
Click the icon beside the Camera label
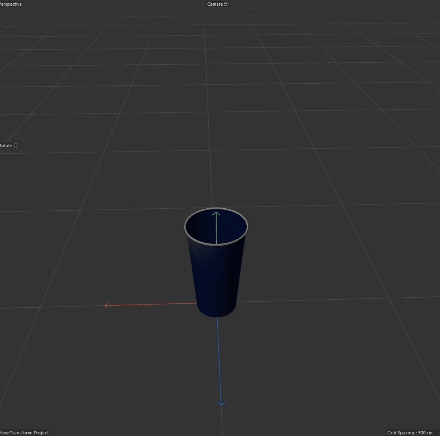tap(227, 4)
